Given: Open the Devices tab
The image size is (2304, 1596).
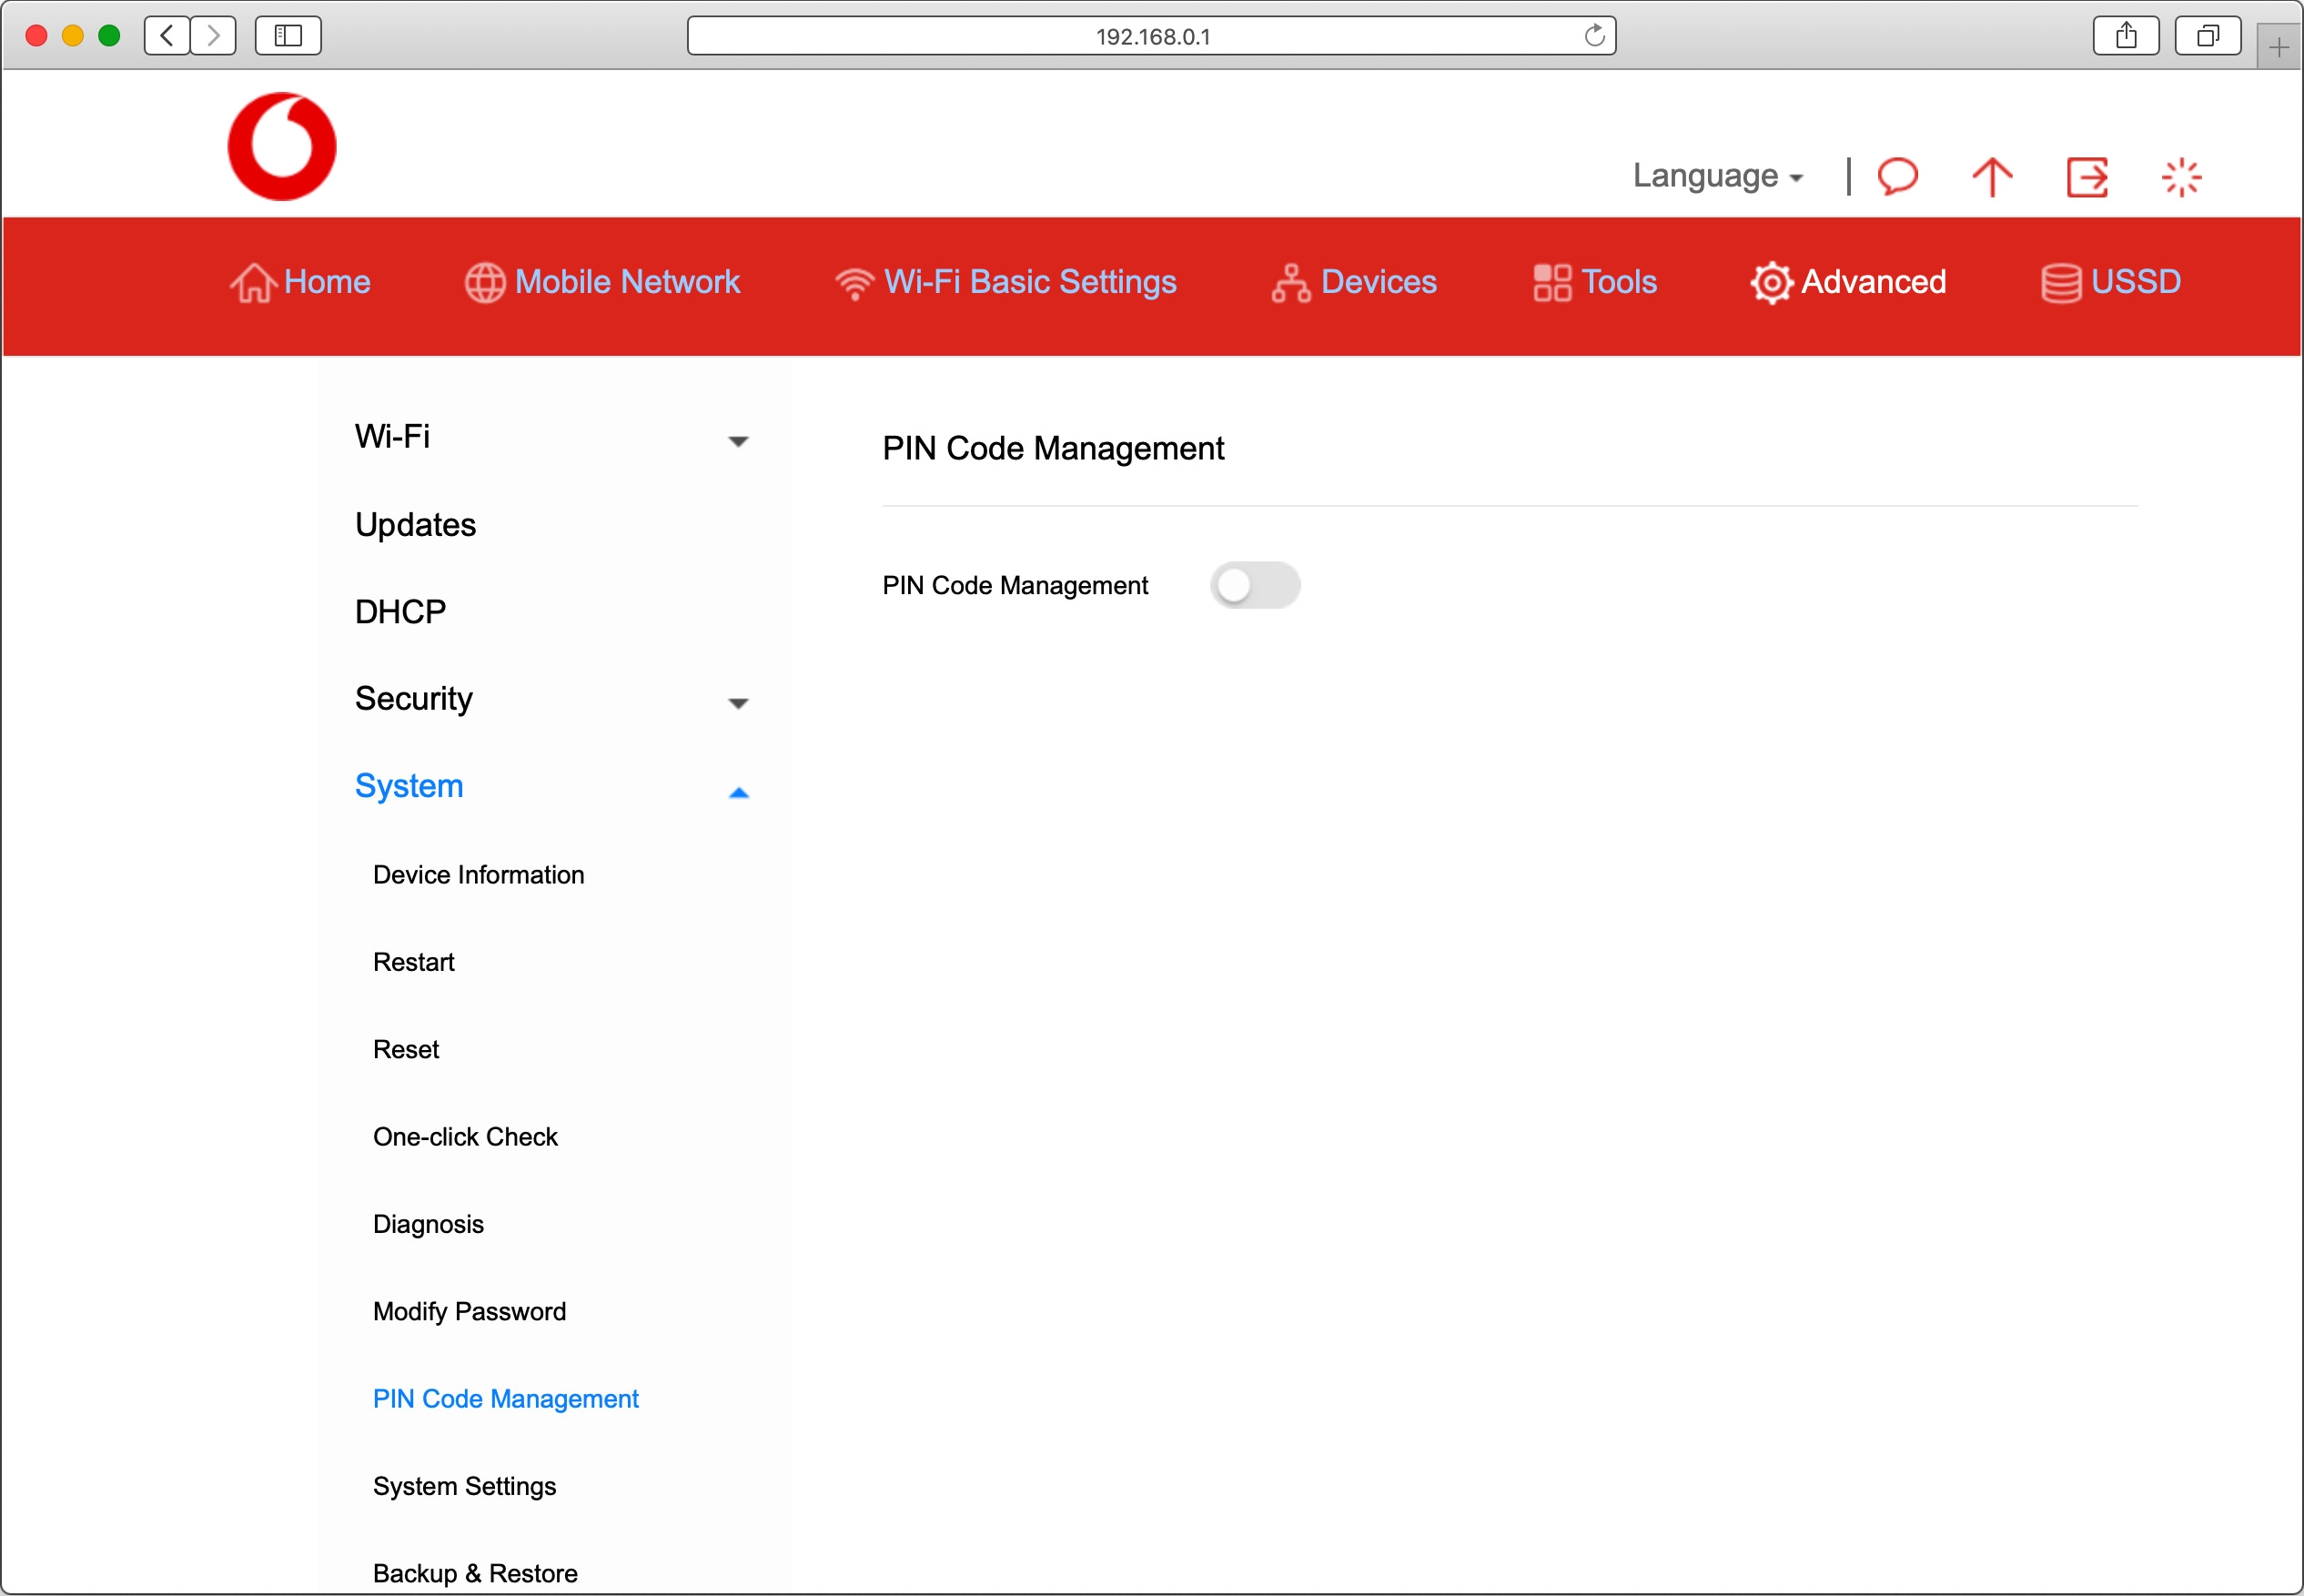Looking at the screenshot, I should pos(1354,282).
